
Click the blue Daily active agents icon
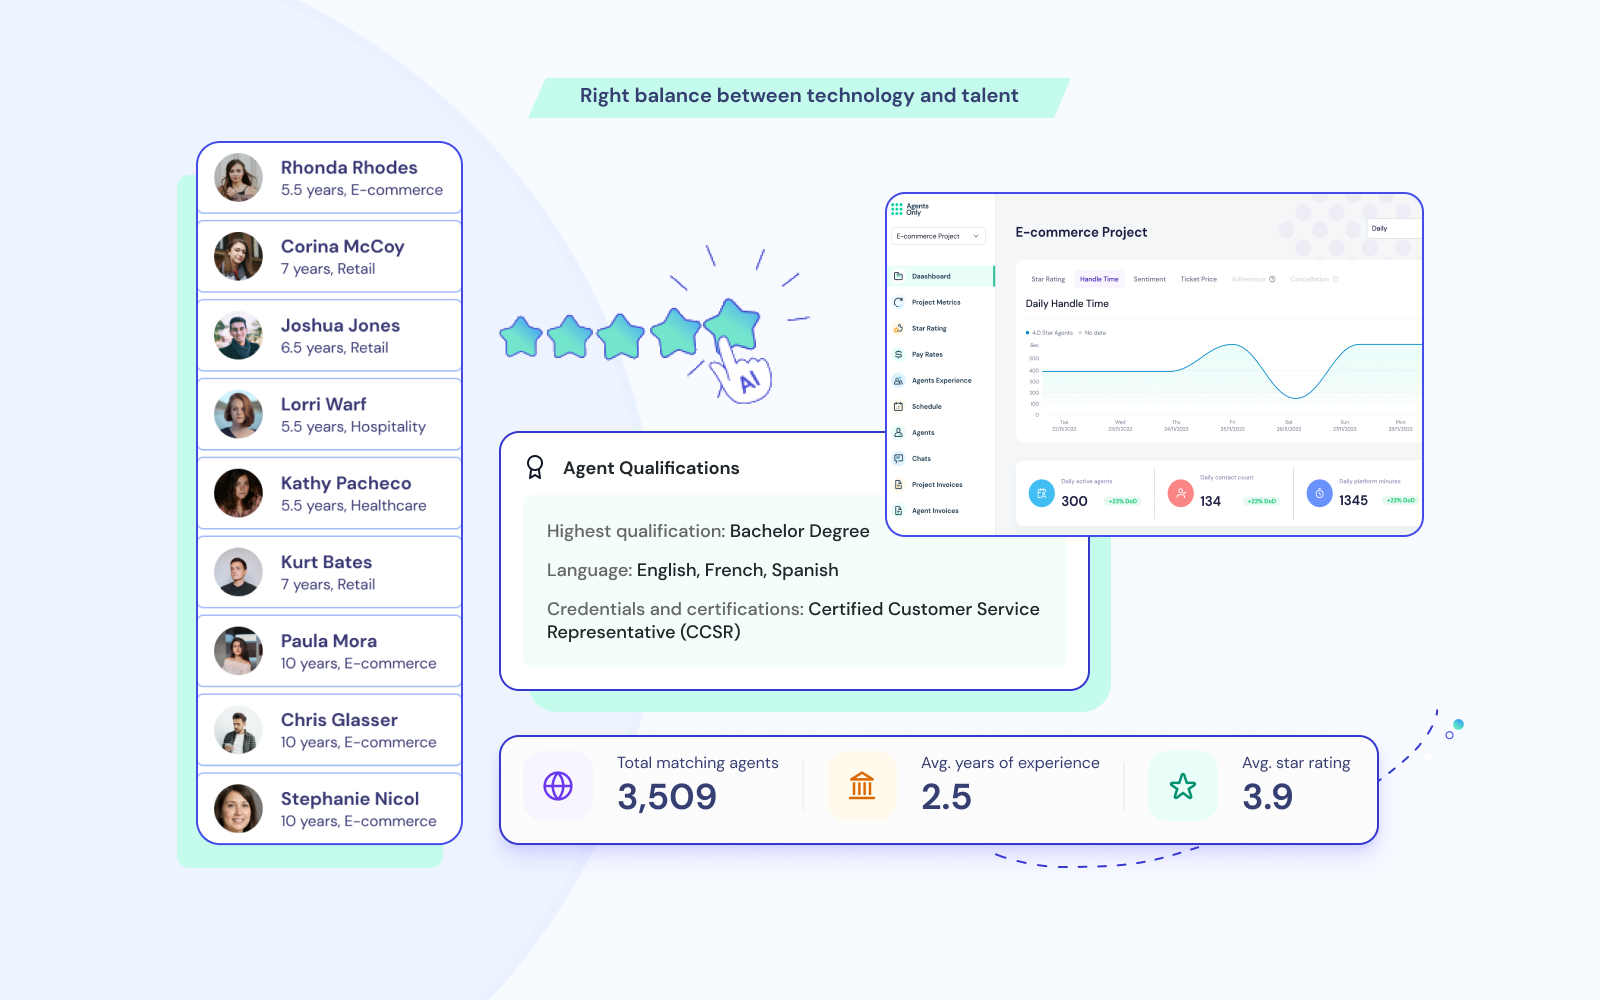point(1042,493)
